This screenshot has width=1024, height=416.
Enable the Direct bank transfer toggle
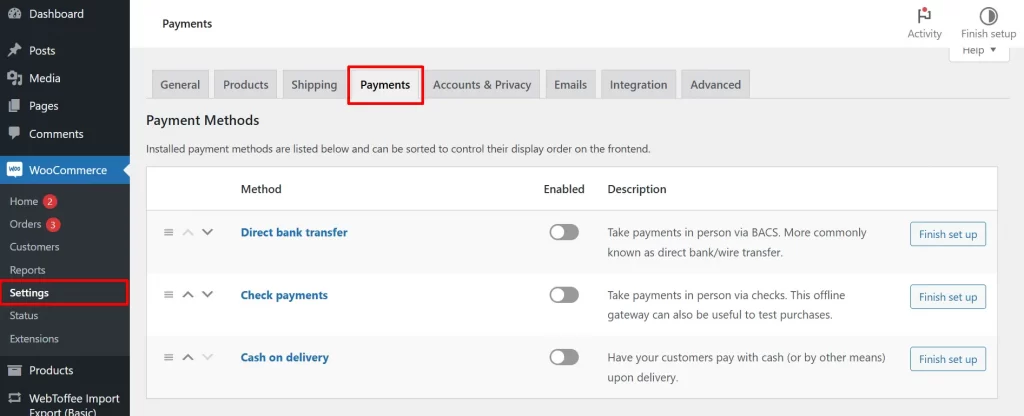564,232
